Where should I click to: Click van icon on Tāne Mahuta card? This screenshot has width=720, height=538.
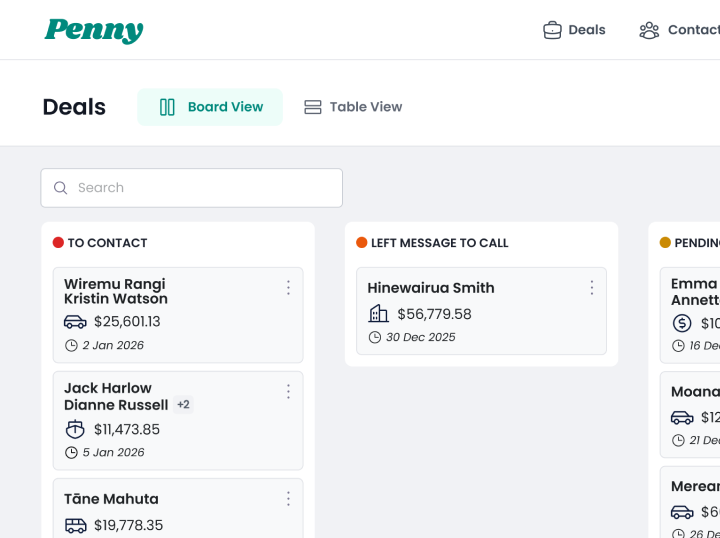click(x=75, y=525)
